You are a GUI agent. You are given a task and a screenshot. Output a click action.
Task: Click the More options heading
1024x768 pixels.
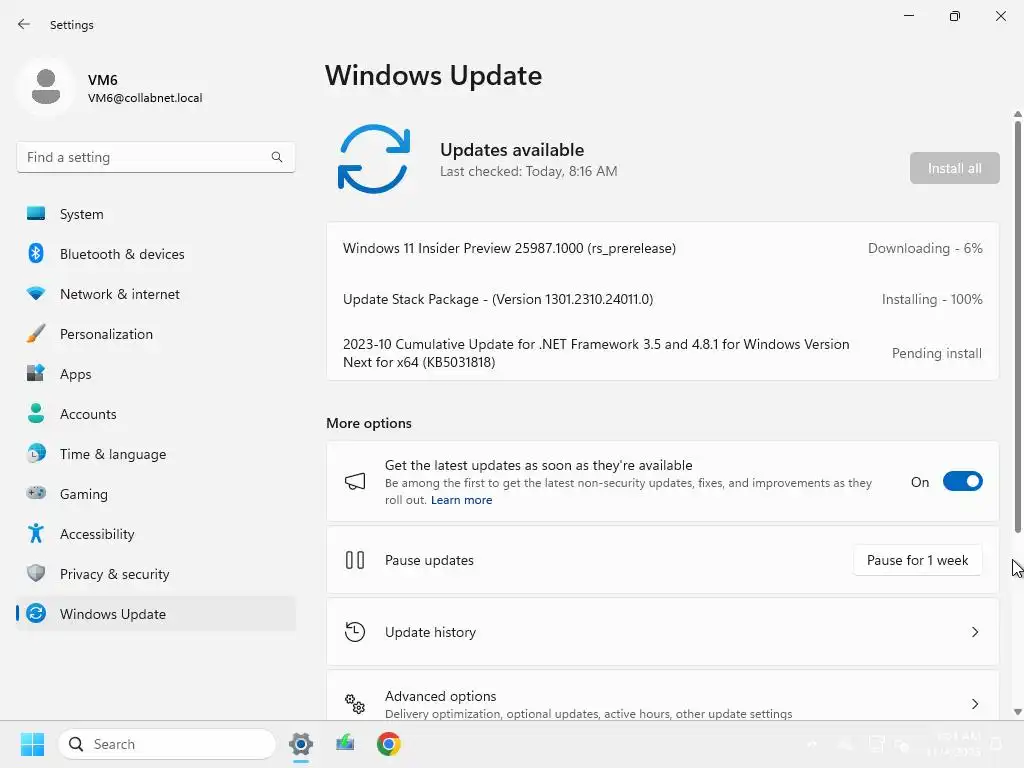(369, 423)
